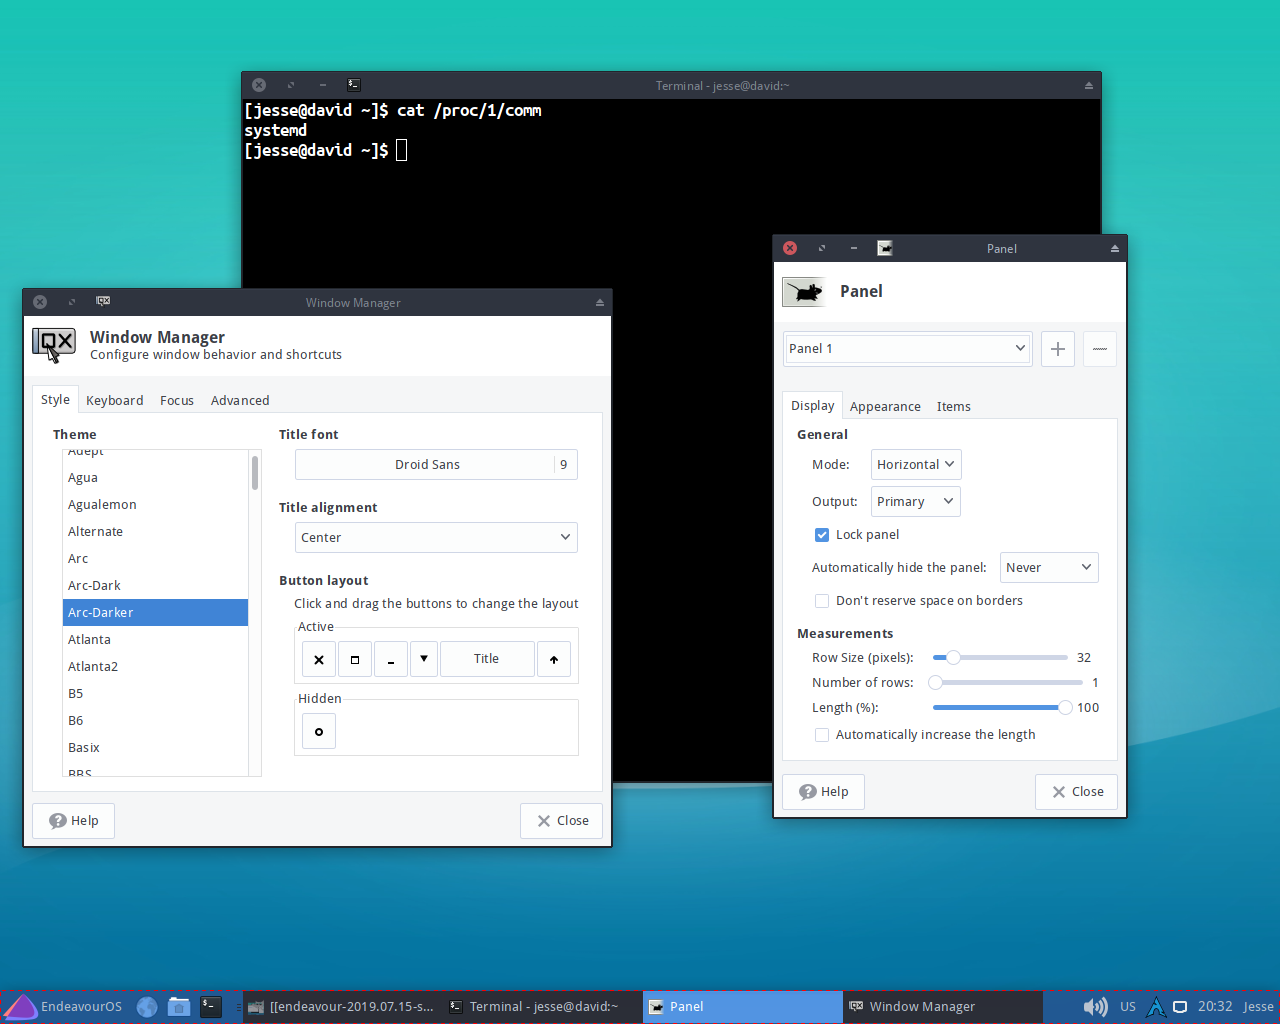
Task: Click the Menu triangle icon in Active layout
Action: tap(424, 659)
